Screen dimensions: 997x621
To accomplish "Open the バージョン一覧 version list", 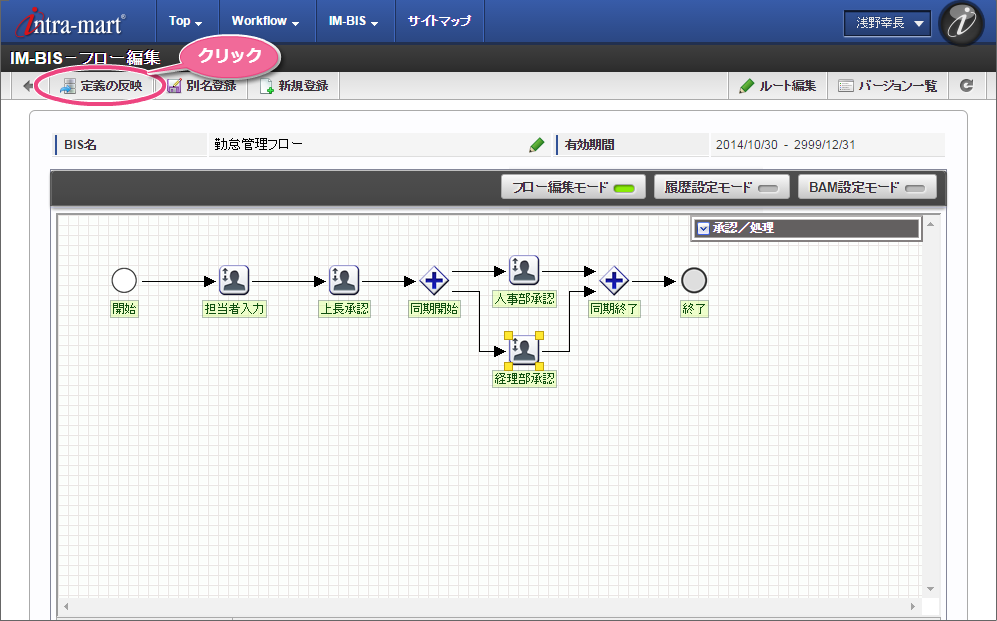I will pyautogui.click(x=888, y=86).
